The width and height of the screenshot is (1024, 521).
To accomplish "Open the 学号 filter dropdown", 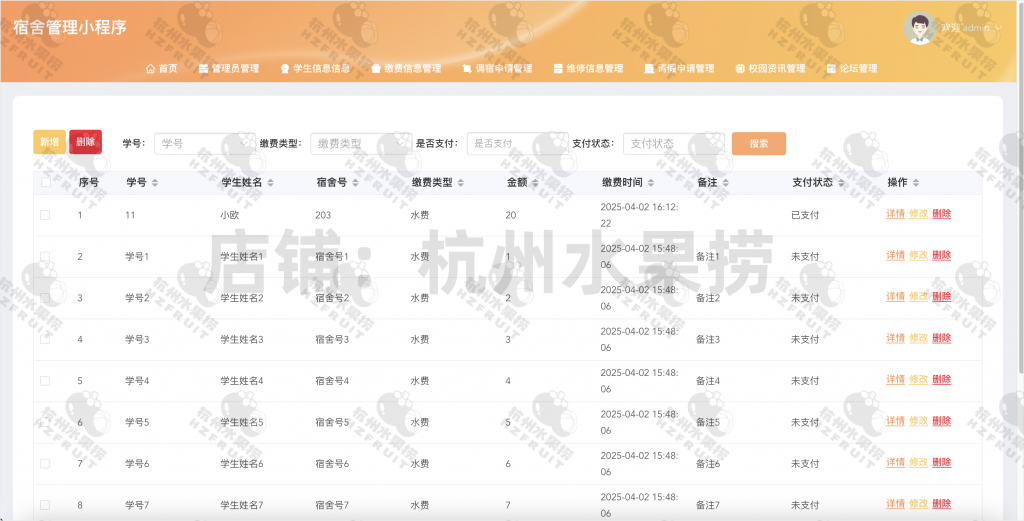I will [x=204, y=144].
